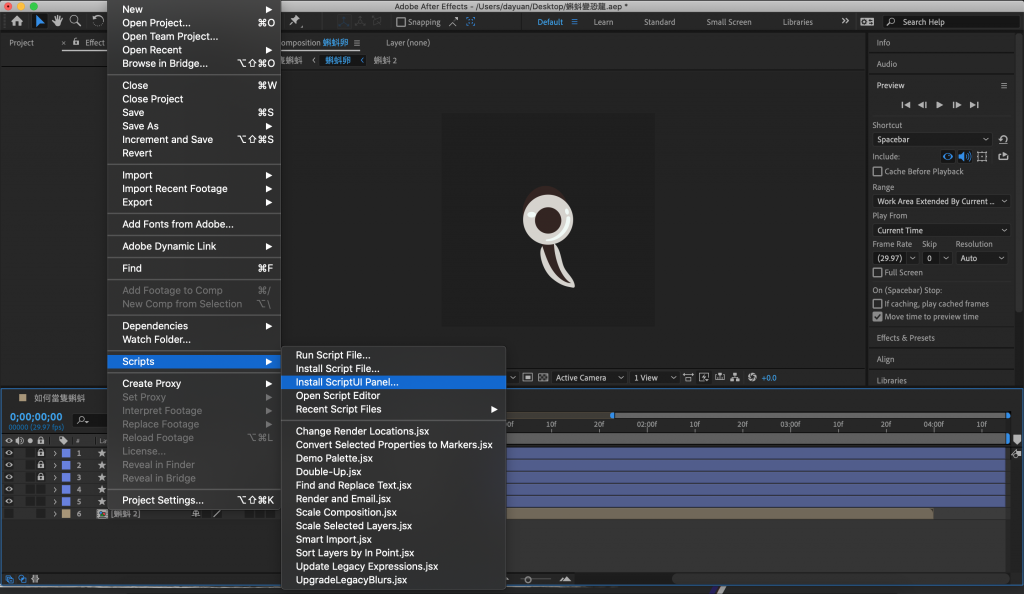
Task: Activate the Selection arrow tool
Action: point(40,21)
